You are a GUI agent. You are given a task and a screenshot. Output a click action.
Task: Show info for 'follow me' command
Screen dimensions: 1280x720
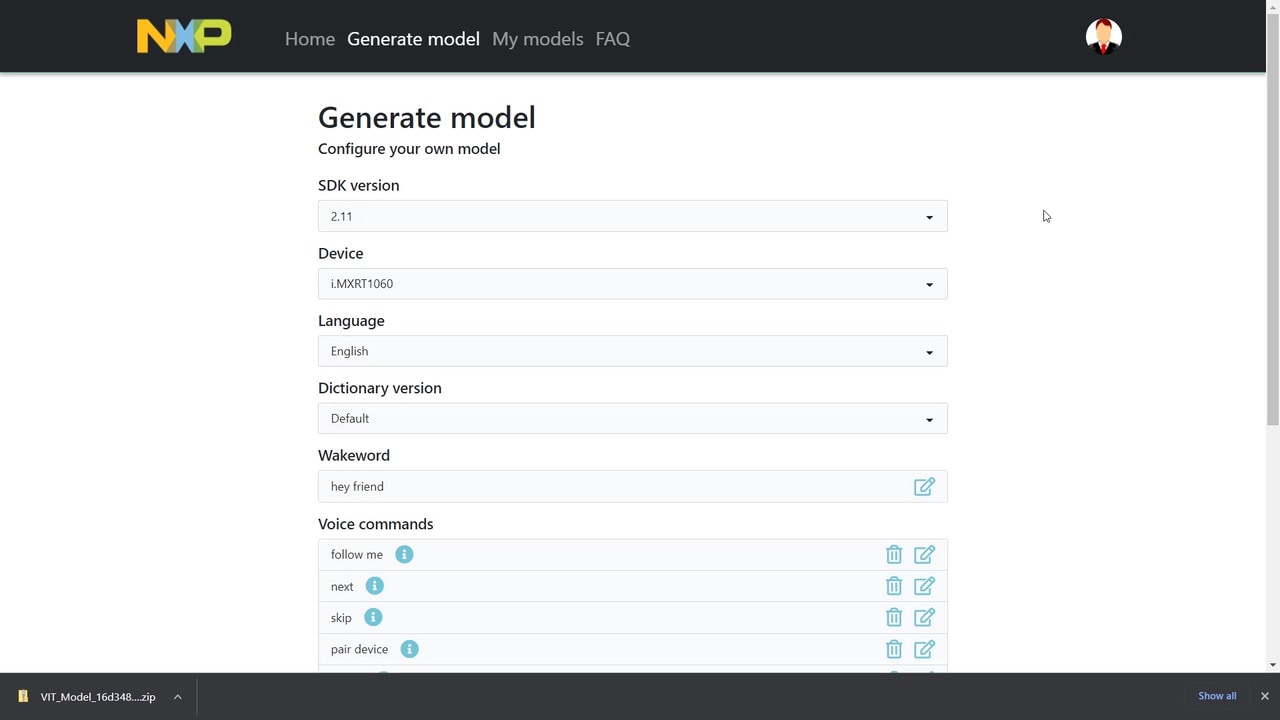coord(404,555)
